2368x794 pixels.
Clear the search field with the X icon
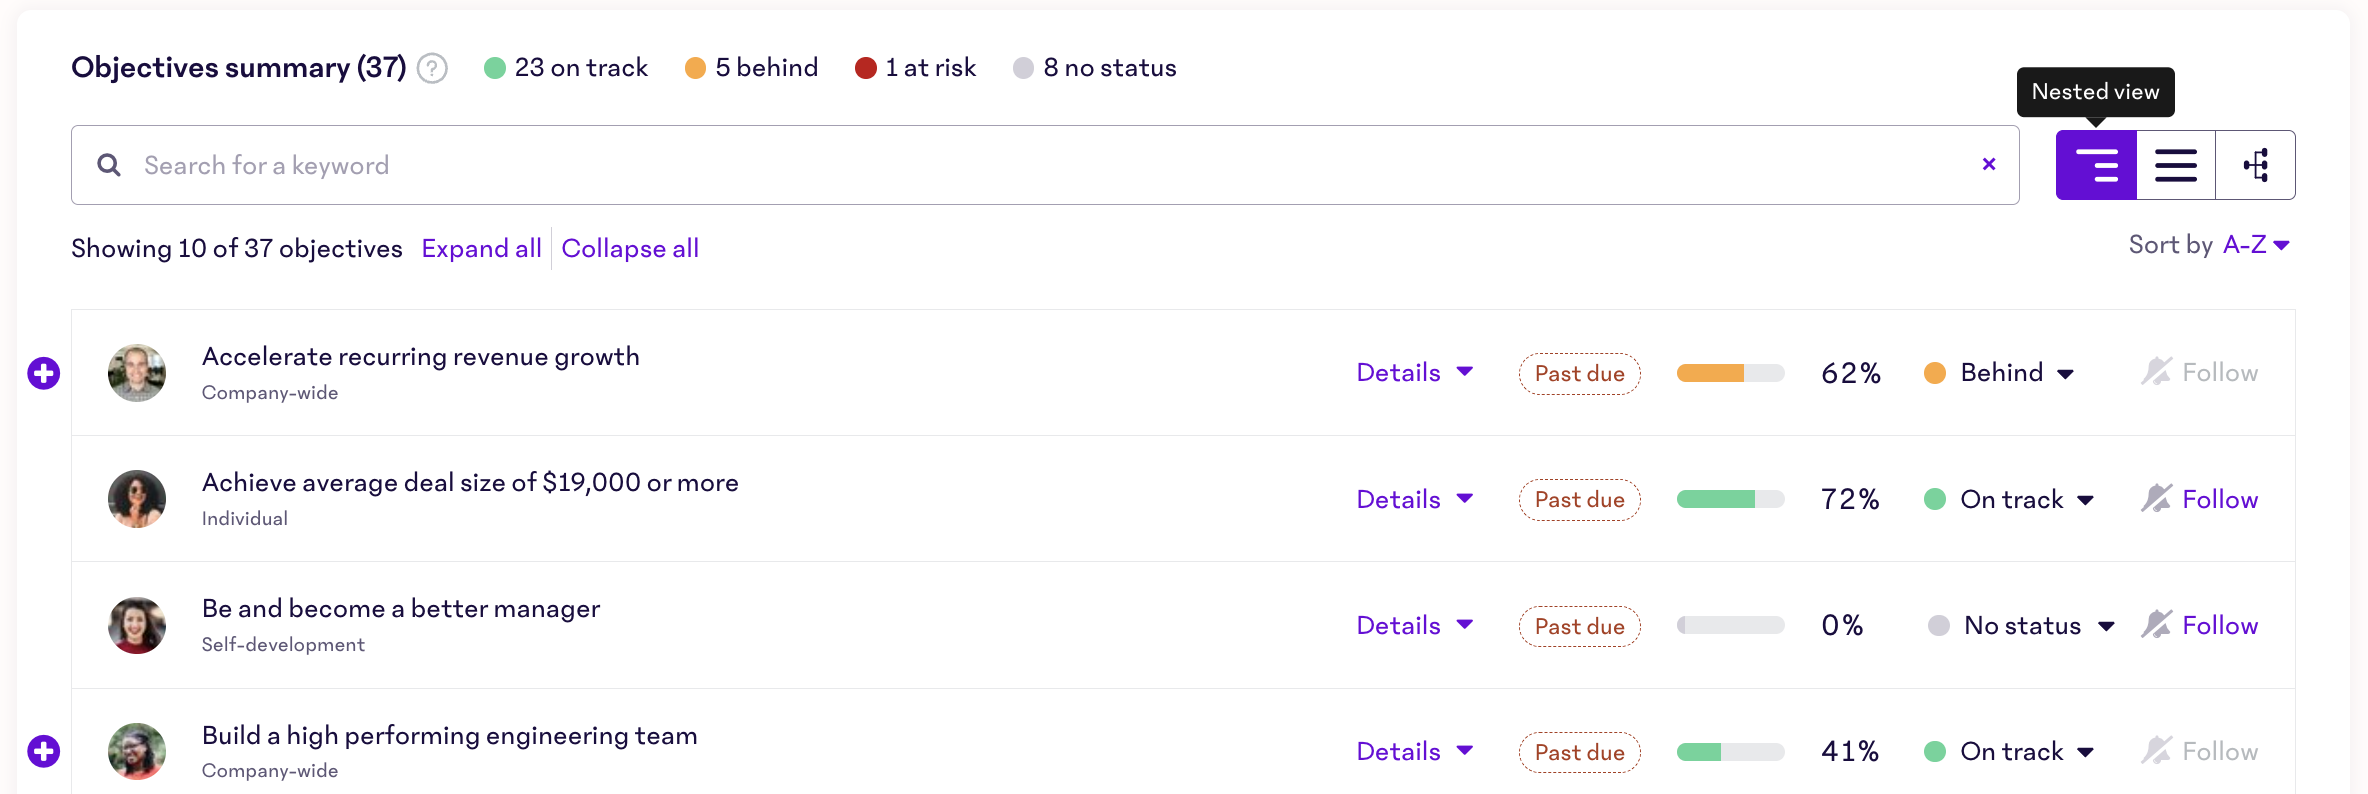coord(1989,164)
